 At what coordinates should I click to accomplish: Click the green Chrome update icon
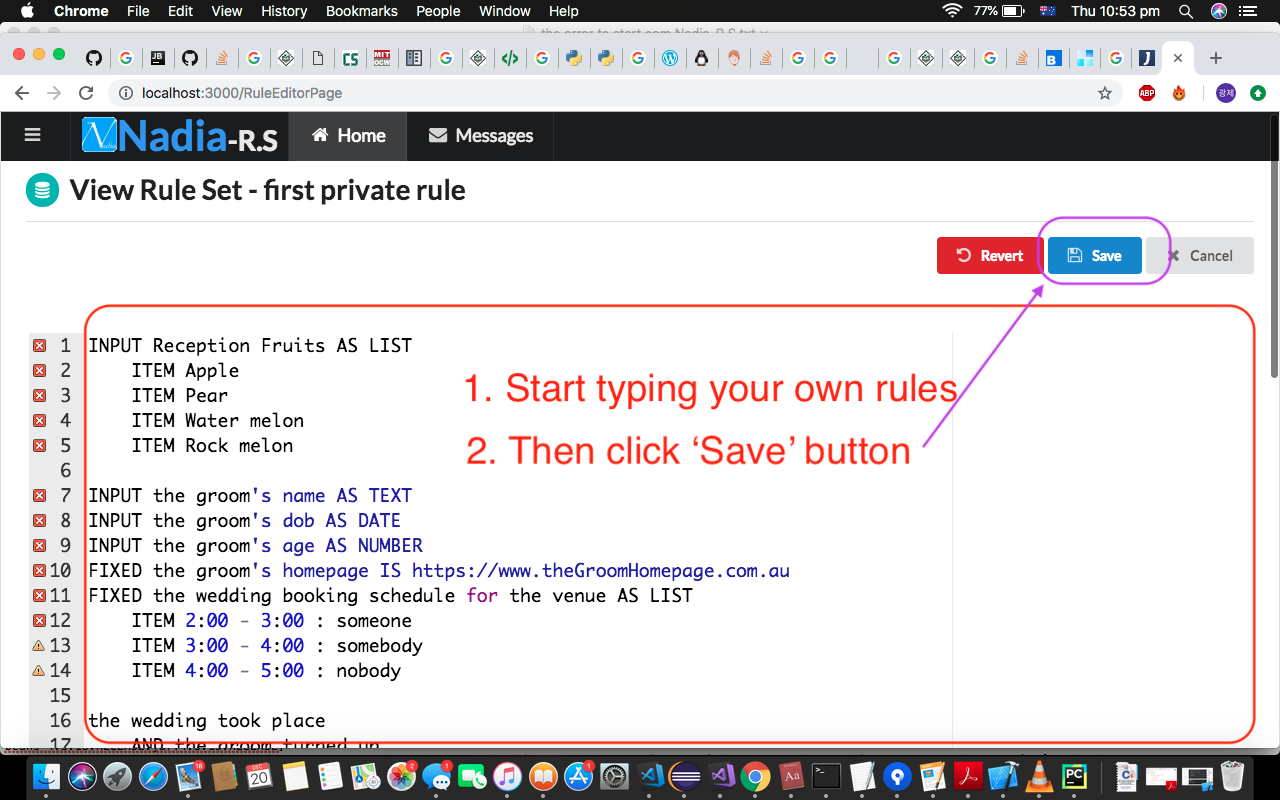(x=1257, y=93)
